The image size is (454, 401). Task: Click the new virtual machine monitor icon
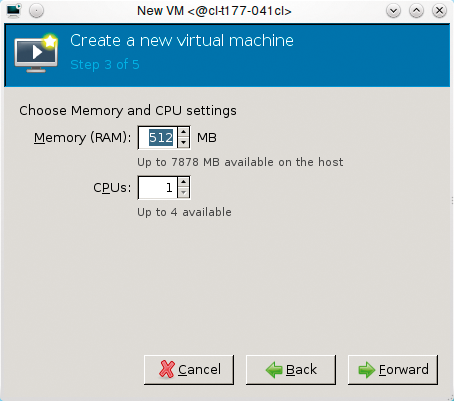click(36, 53)
